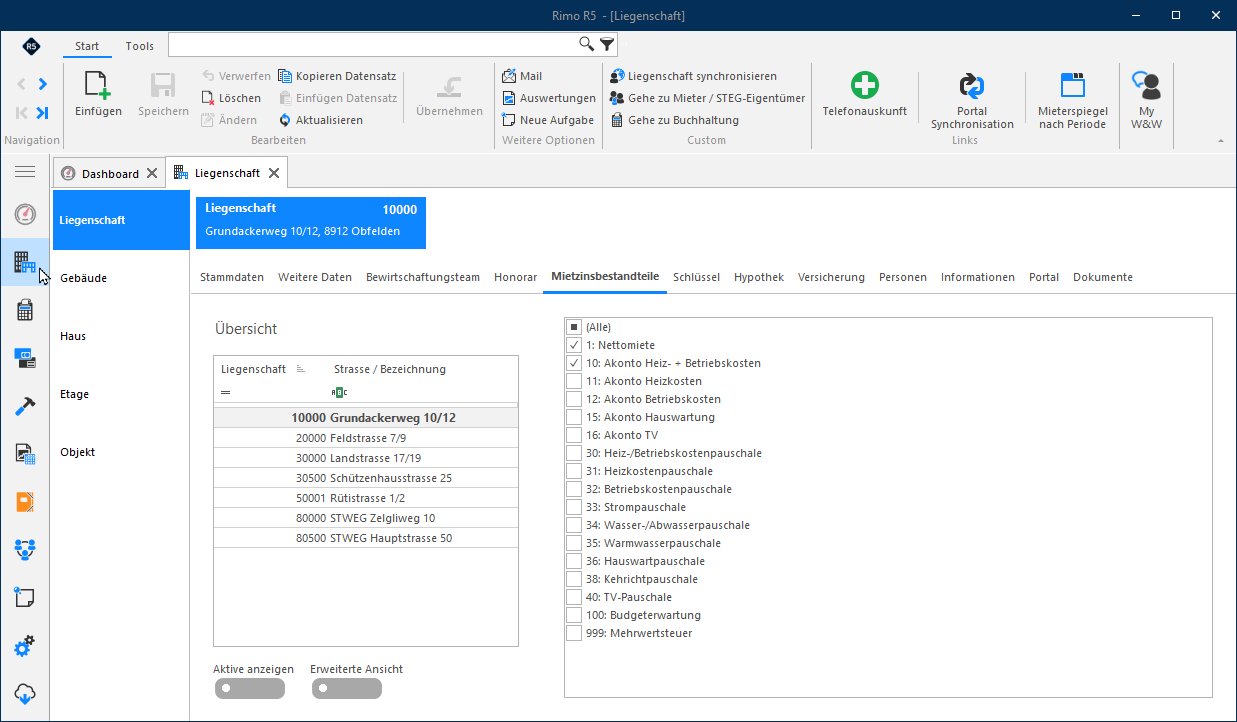Open the gears settings sidebar icon
The height and width of the screenshot is (722, 1237).
pyautogui.click(x=25, y=646)
